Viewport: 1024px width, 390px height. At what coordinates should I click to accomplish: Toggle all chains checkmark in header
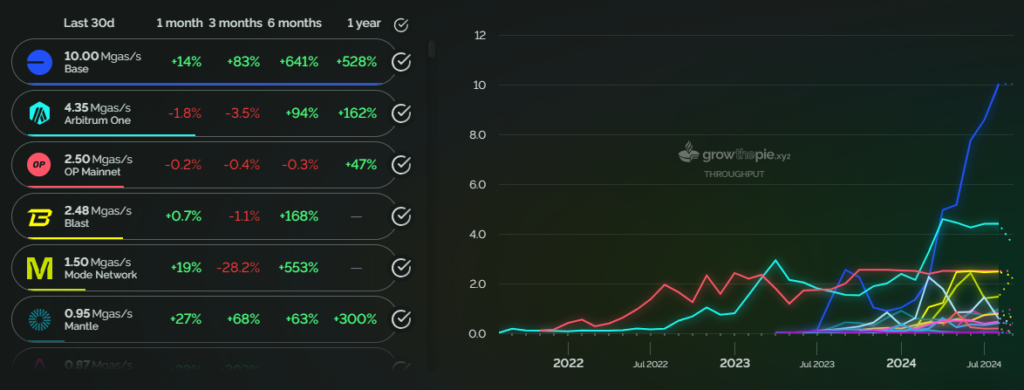tap(401, 25)
